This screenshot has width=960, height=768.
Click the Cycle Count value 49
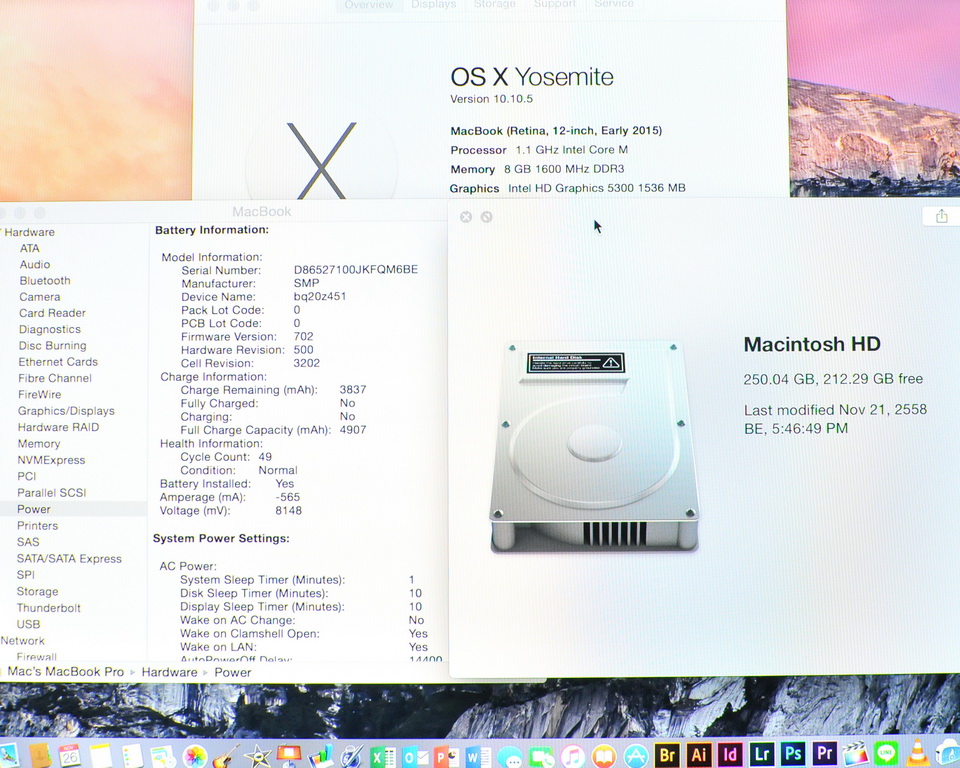tap(265, 457)
